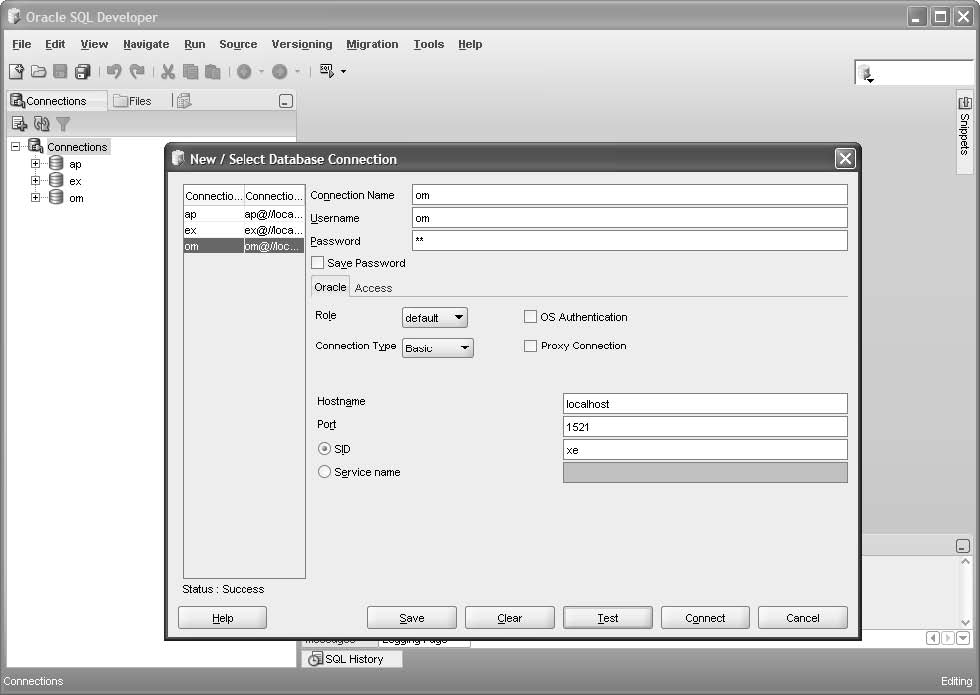Click the Open folder toolbar icon
This screenshot has height=695, width=980.
(39, 71)
